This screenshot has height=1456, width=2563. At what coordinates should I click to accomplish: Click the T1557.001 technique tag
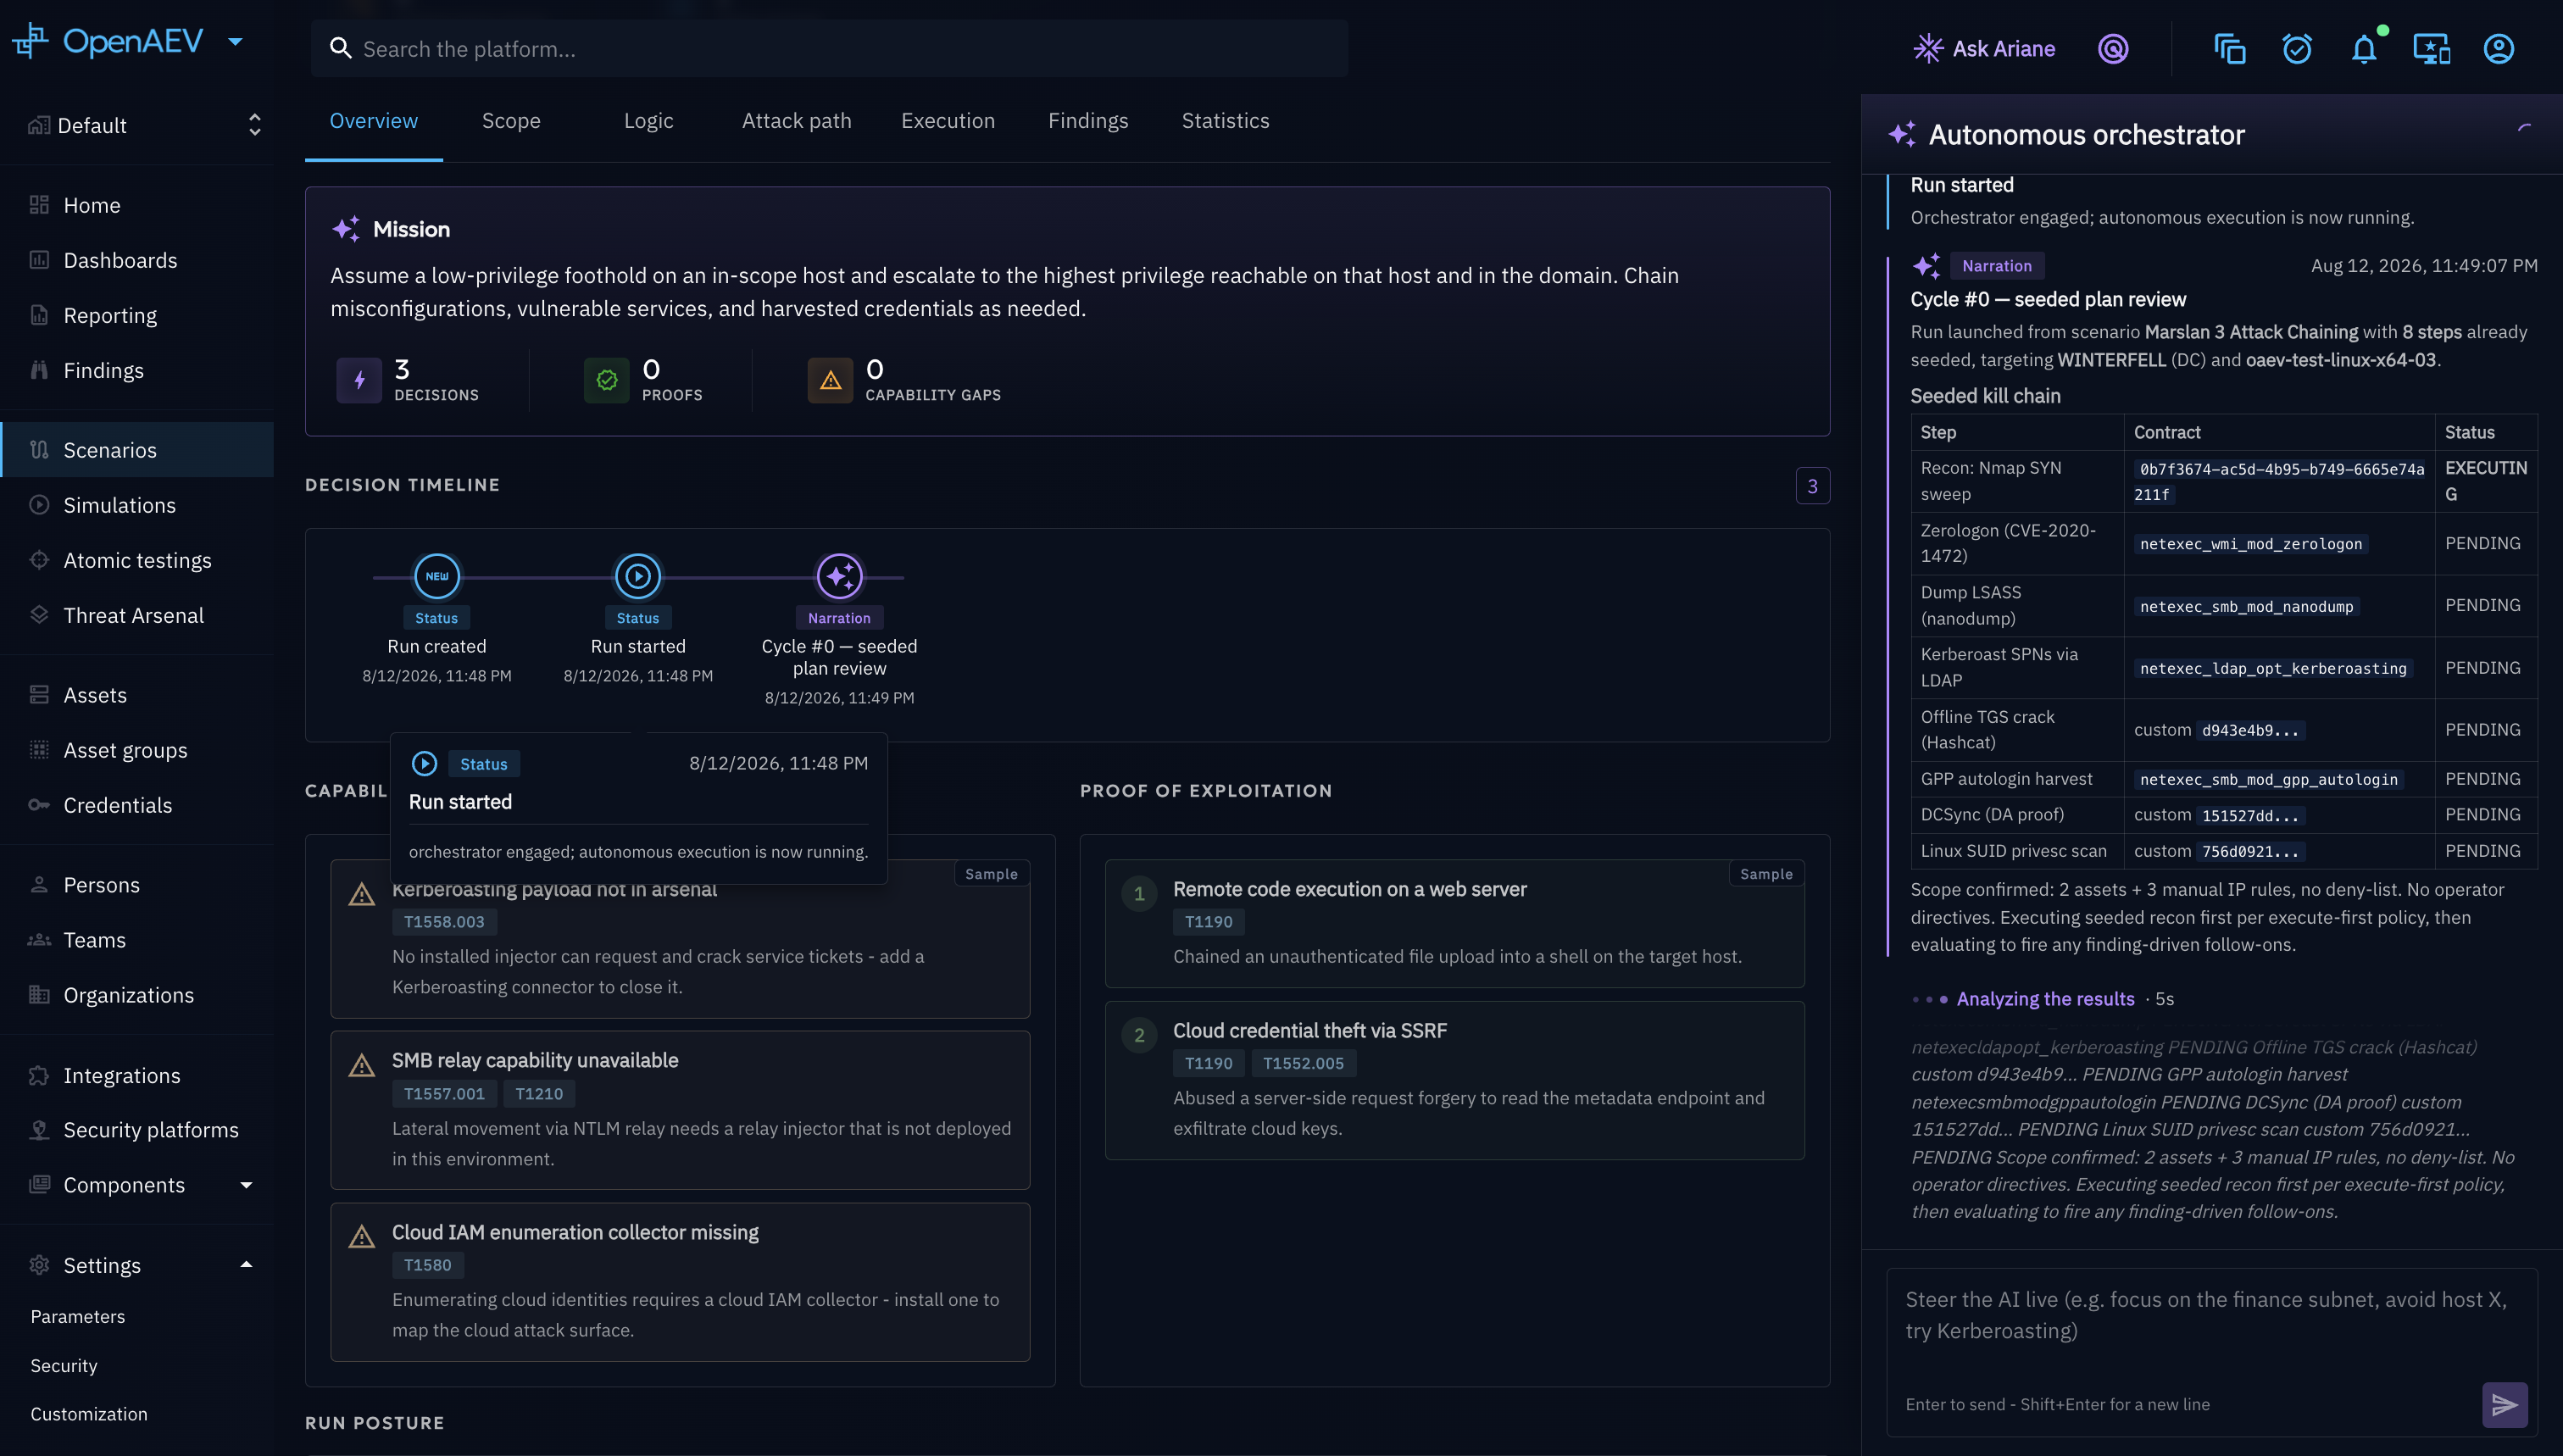(444, 1094)
